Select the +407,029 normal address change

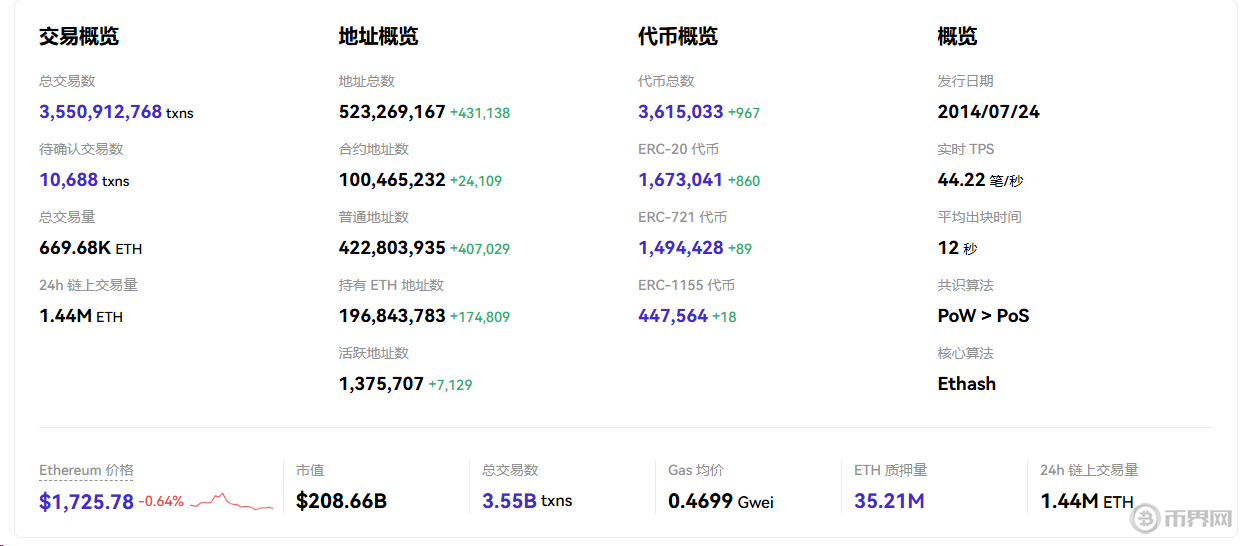pos(480,249)
